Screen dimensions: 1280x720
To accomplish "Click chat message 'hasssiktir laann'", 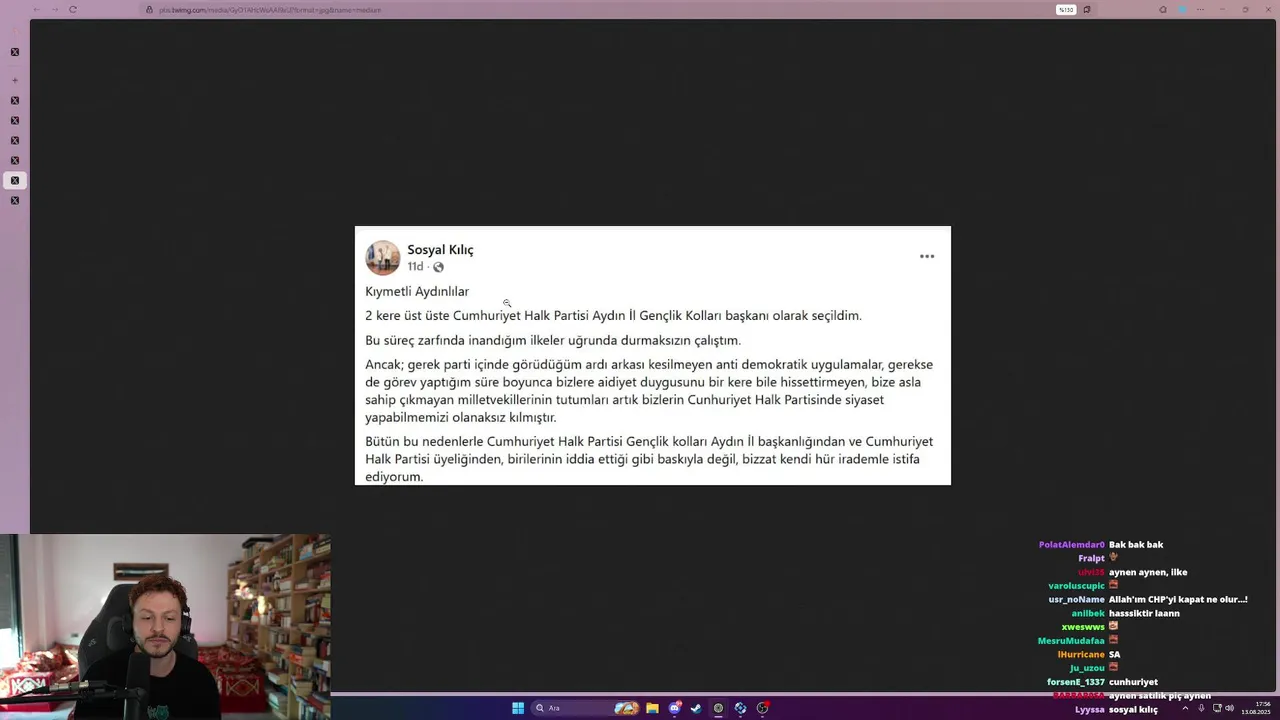I will point(1144,614).
